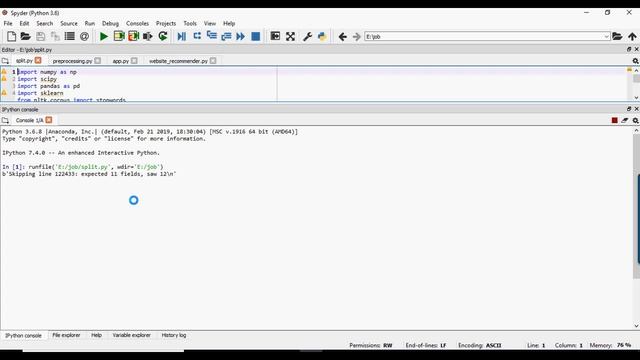Image resolution: width=640 pixels, height=360 pixels.
Task: Maximize current pane
Action: click(x=276, y=36)
